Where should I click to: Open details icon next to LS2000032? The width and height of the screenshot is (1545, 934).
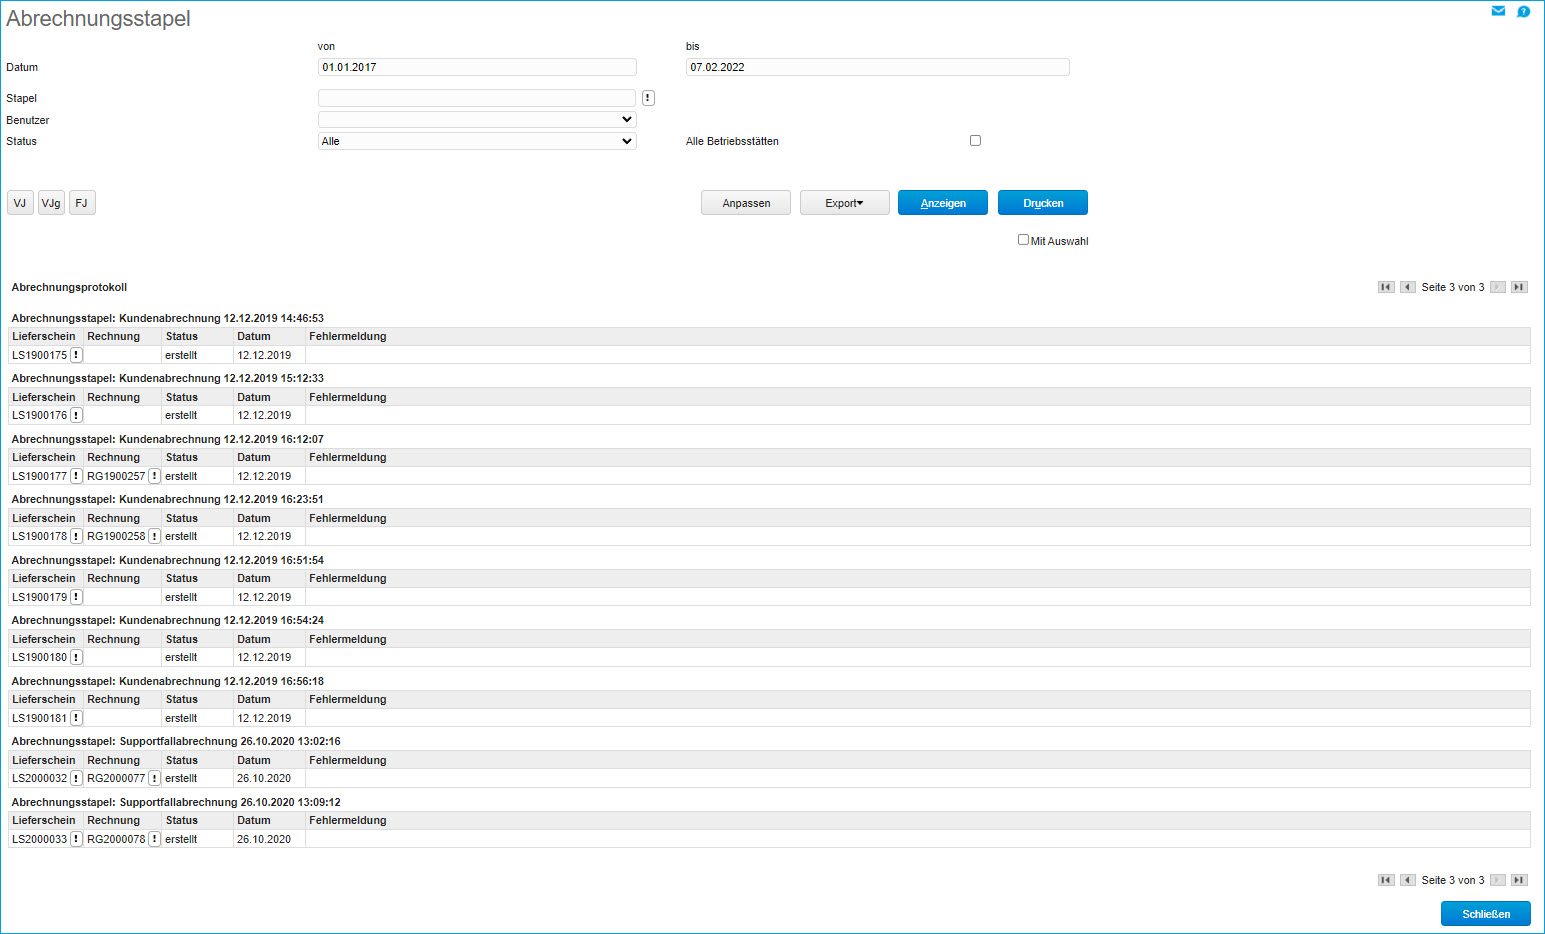pyautogui.click(x=76, y=778)
